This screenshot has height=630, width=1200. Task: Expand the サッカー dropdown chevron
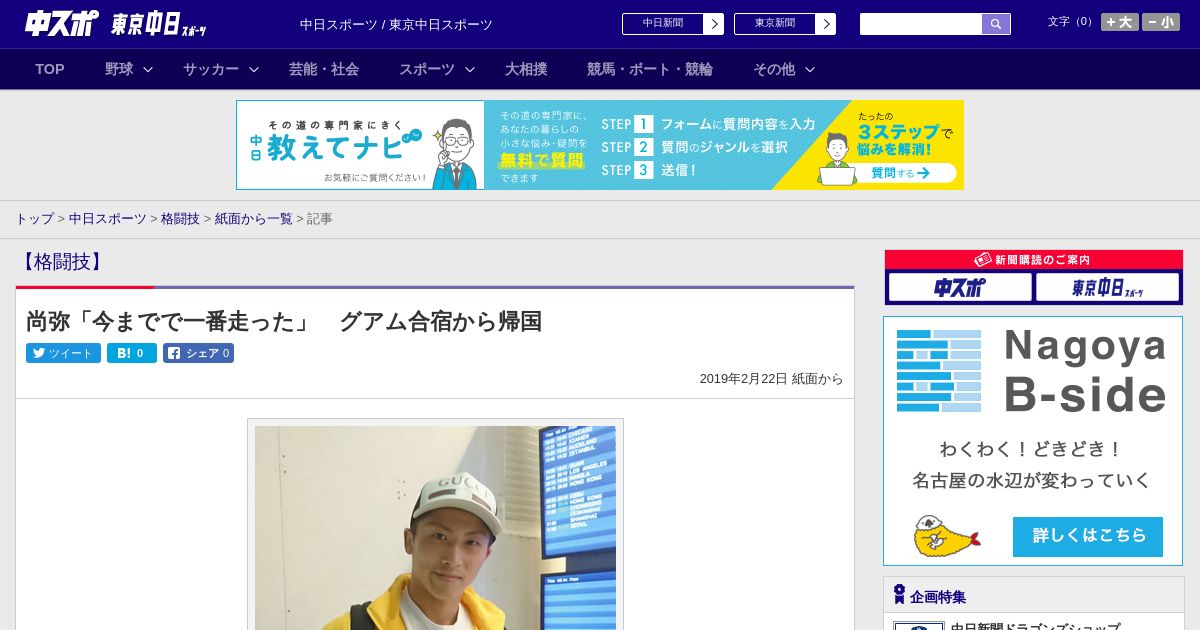pos(254,69)
